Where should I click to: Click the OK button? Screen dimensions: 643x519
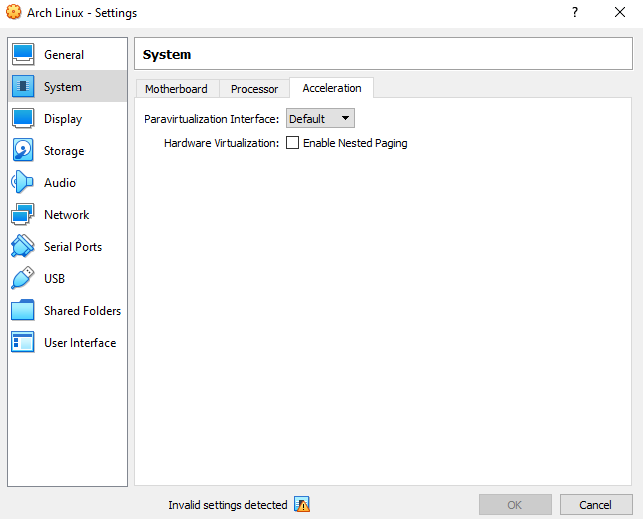pyautogui.click(x=515, y=504)
